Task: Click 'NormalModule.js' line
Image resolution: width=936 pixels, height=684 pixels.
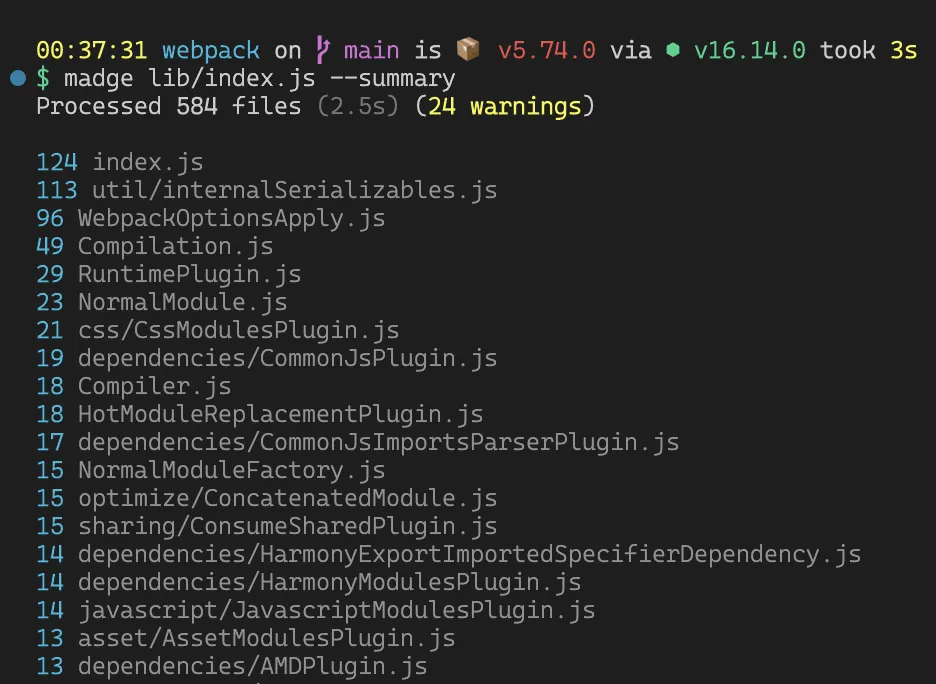Action: (162, 303)
